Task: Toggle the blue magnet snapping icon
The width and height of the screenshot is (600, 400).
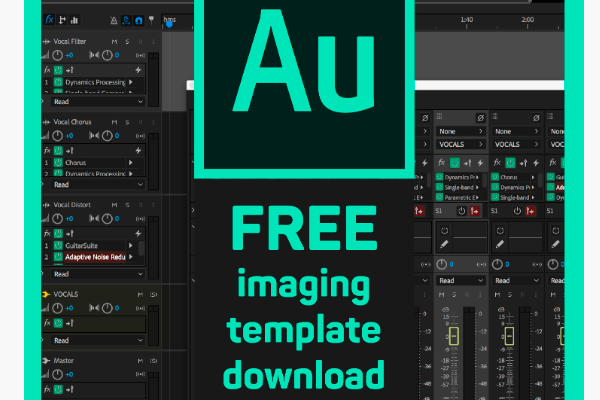Action: tap(139, 20)
